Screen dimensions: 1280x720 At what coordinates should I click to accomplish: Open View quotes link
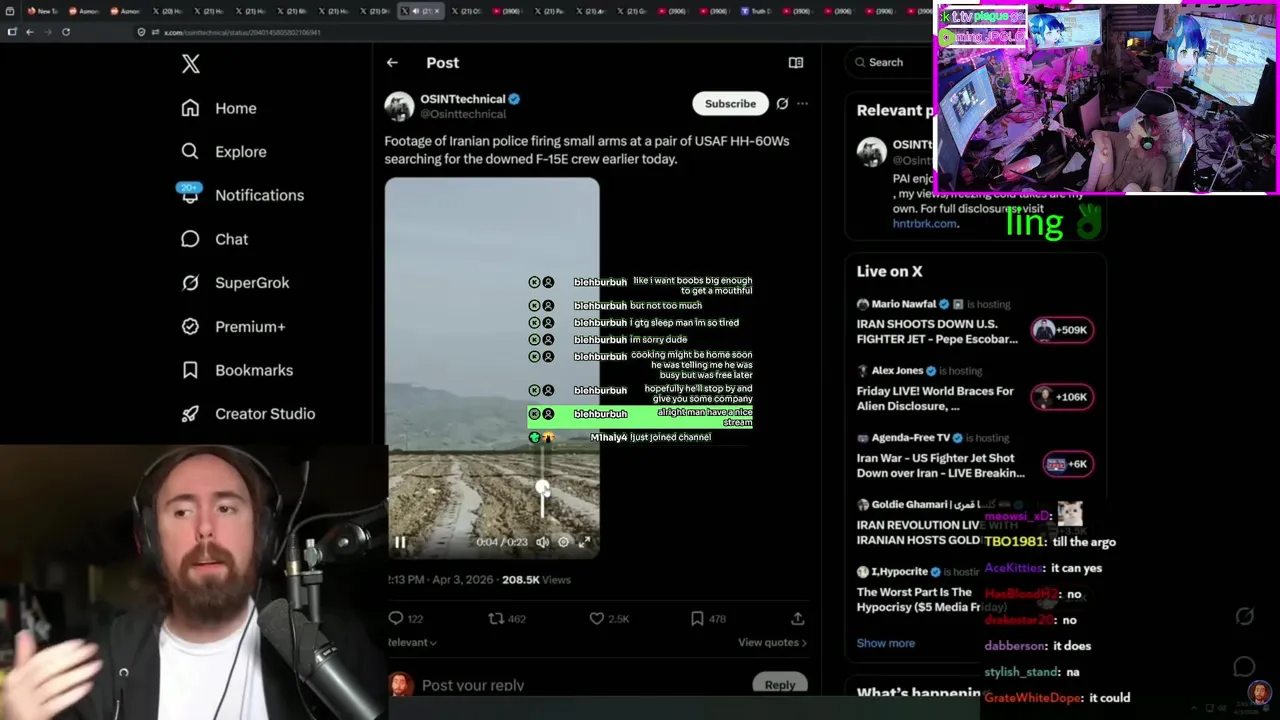[772, 642]
